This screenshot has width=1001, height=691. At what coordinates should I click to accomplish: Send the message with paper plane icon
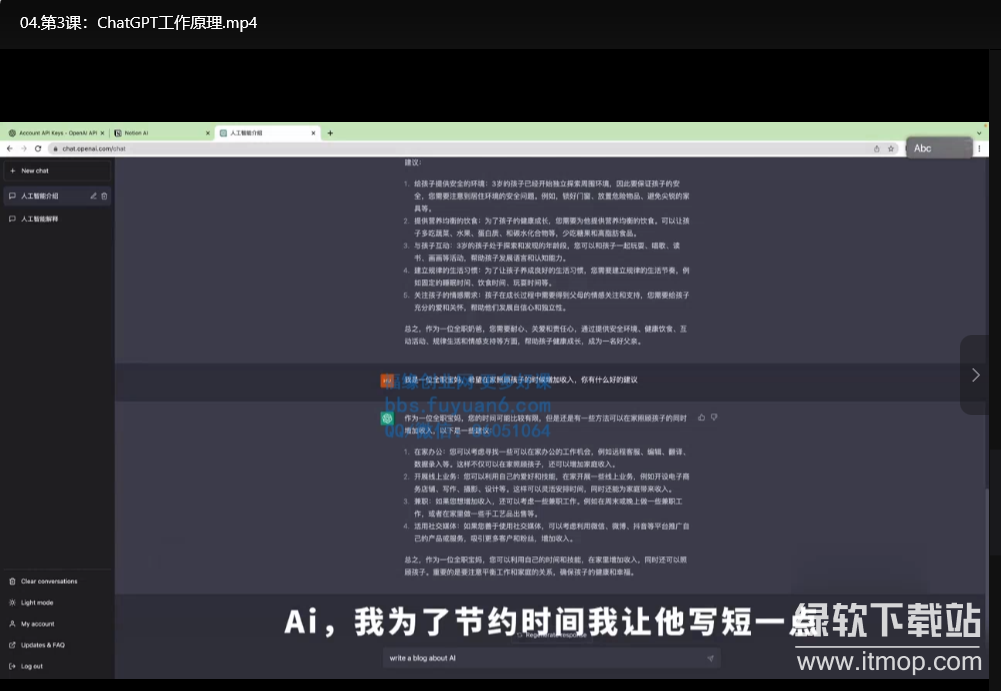coord(711,658)
